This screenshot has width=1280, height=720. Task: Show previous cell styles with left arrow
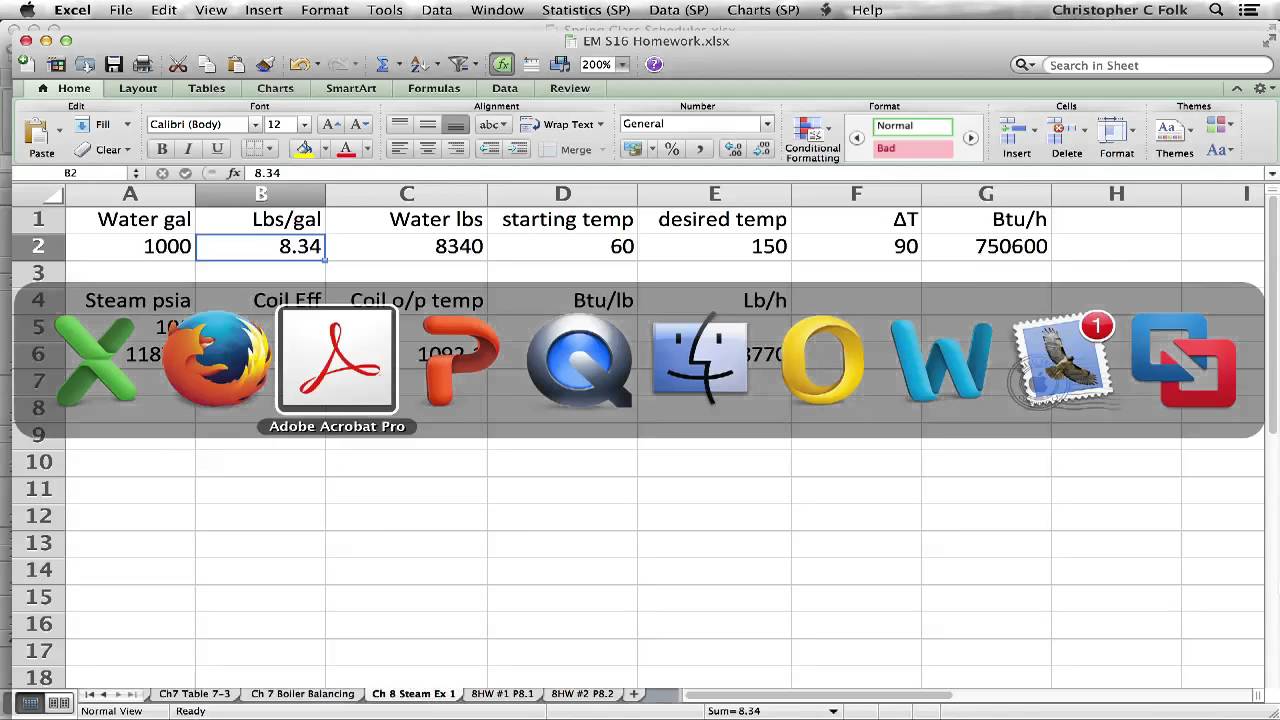[x=857, y=138]
